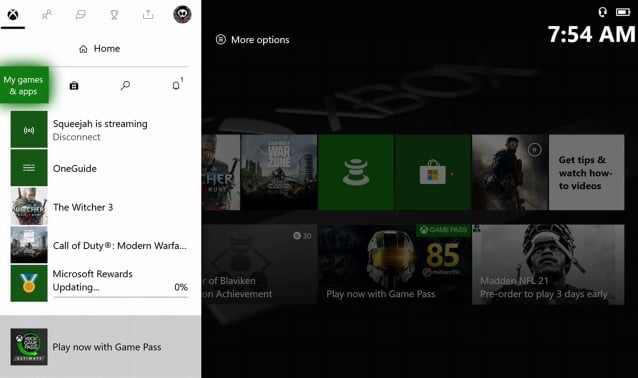This screenshot has height=378, width=638.
Task: Click the OneGuide list icon
Action: (29, 168)
